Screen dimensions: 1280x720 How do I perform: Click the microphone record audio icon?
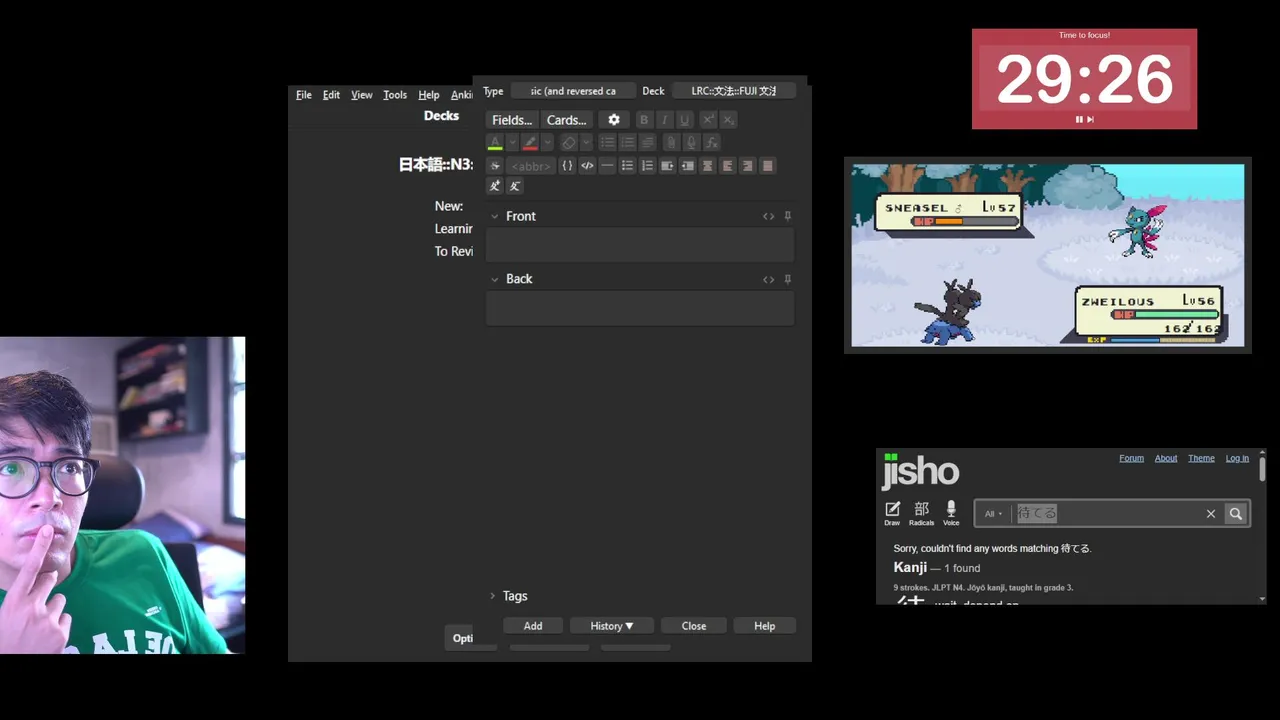click(690, 143)
